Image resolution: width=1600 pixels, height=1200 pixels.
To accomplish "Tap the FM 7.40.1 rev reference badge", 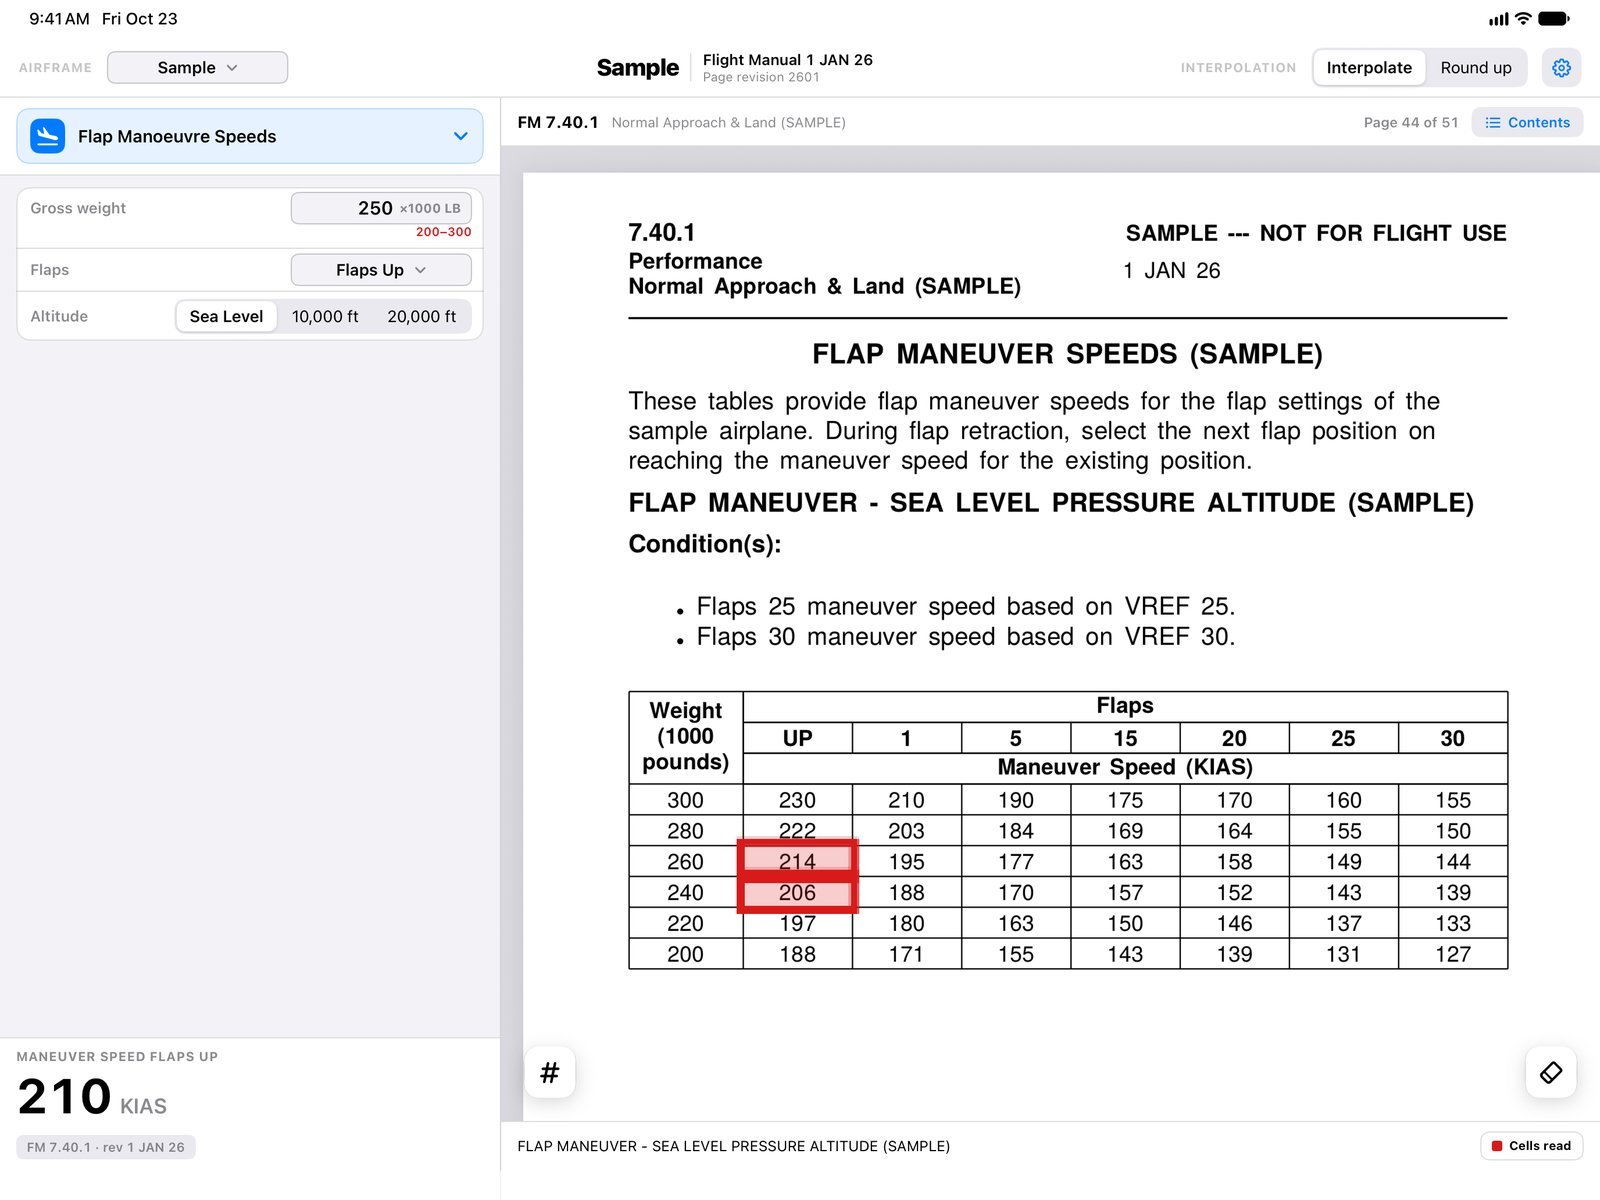I will tap(106, 1147).
